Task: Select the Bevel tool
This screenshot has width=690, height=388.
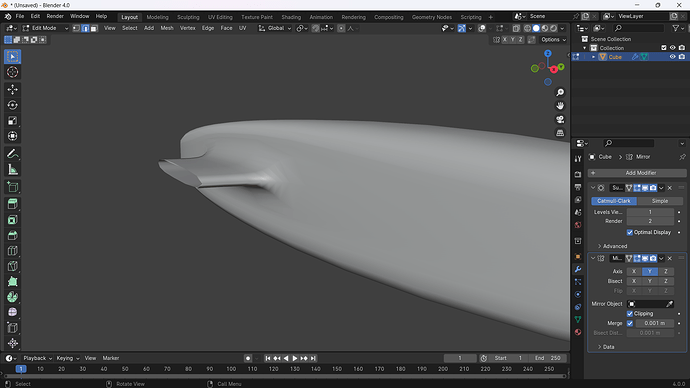Action: click(12, 235)
